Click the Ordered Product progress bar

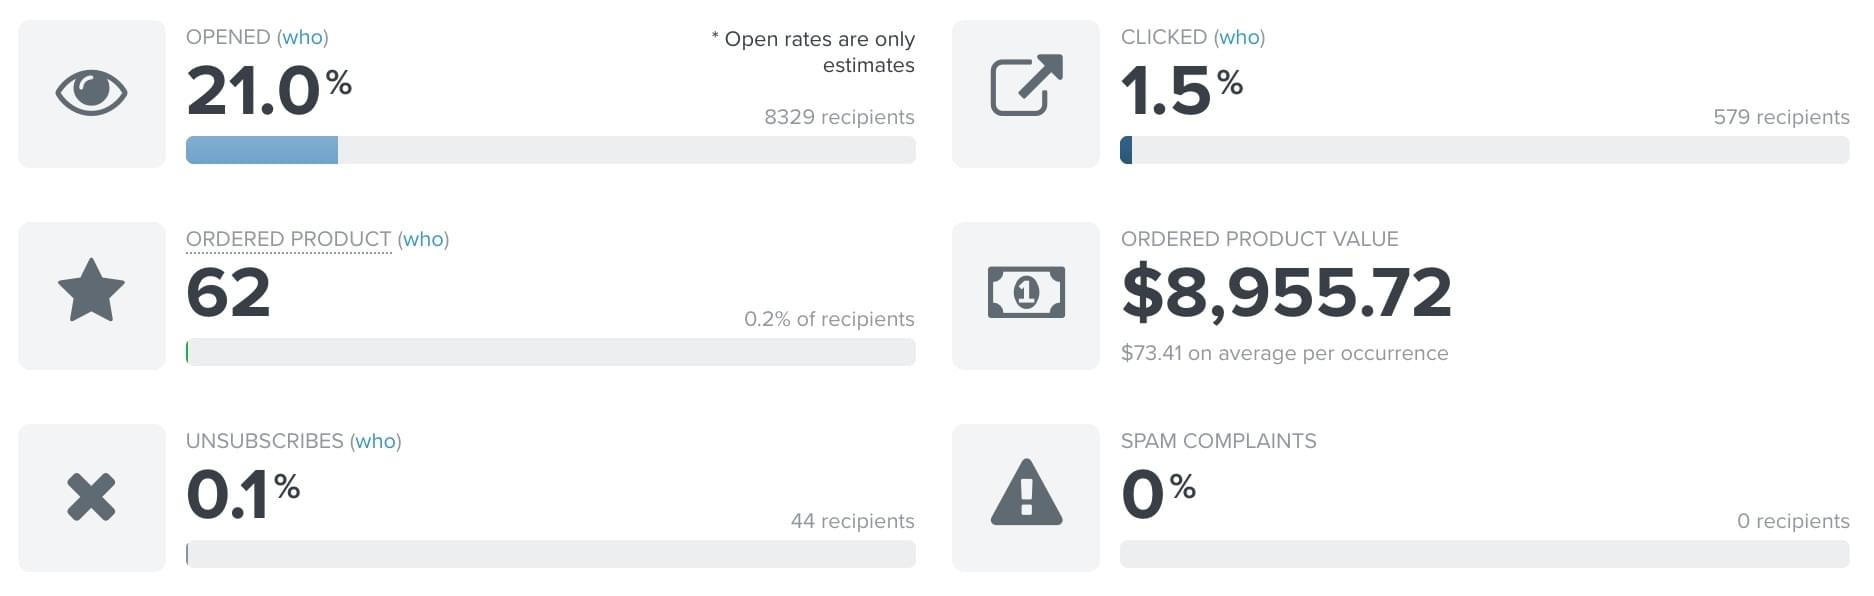(x=550, y=352)
